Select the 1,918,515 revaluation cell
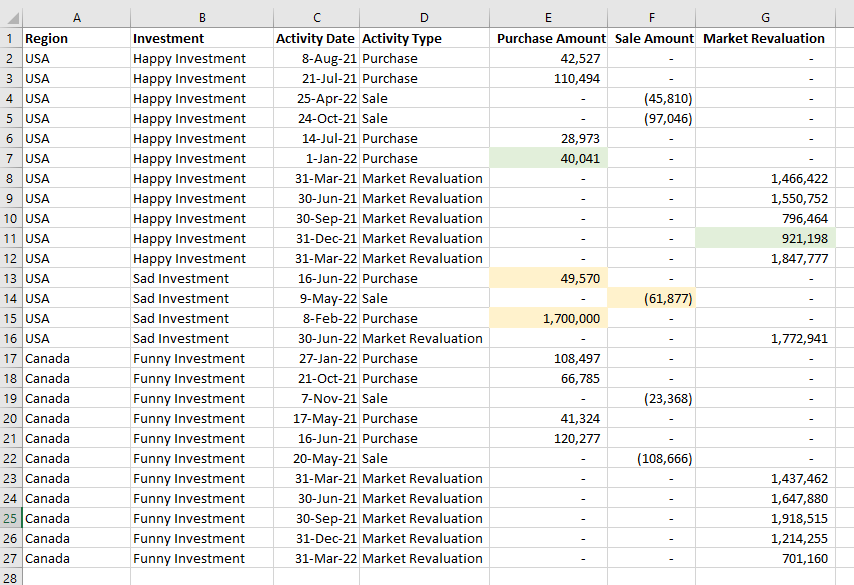 point(765,518)
